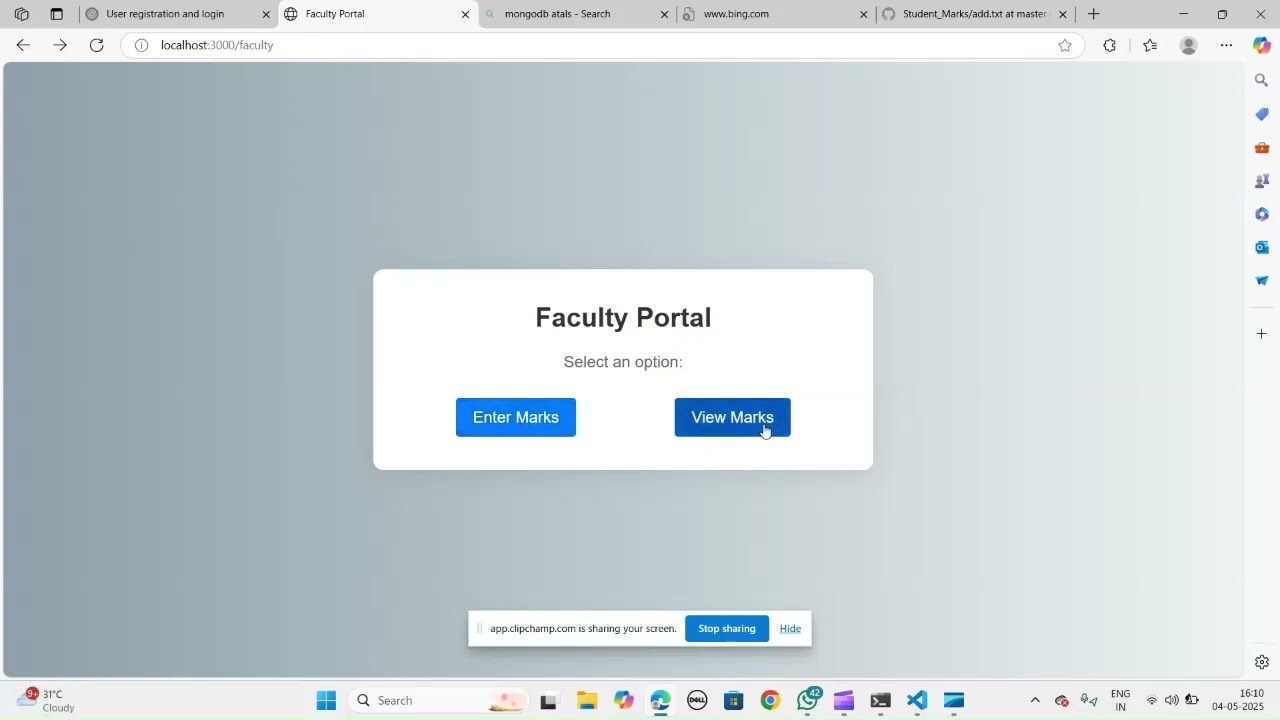Image resolution: width=1280 pixels, height=720 pixels.
Task: Open Microsoft 365 sidebar icon
Action: pyautogui.click(x=1262, y=214)
